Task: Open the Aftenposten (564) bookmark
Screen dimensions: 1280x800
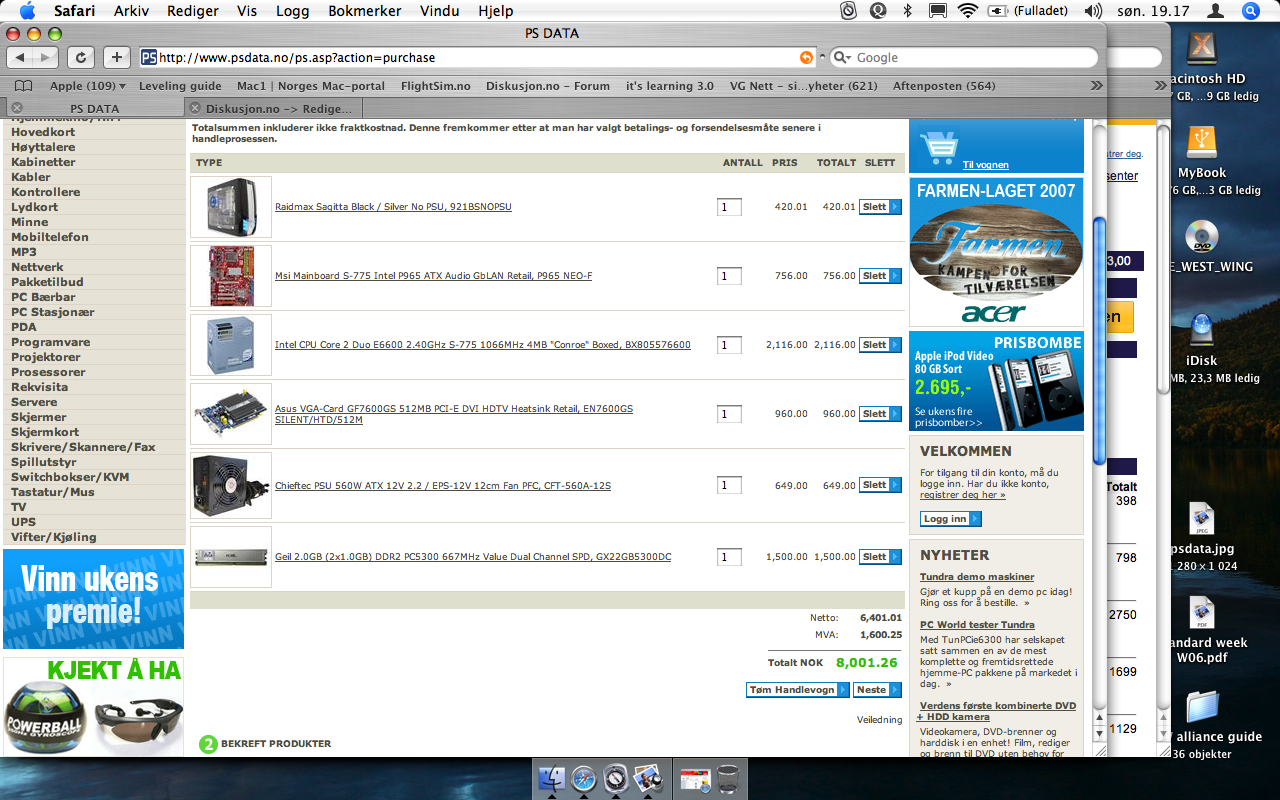Action: click(944, 86)
